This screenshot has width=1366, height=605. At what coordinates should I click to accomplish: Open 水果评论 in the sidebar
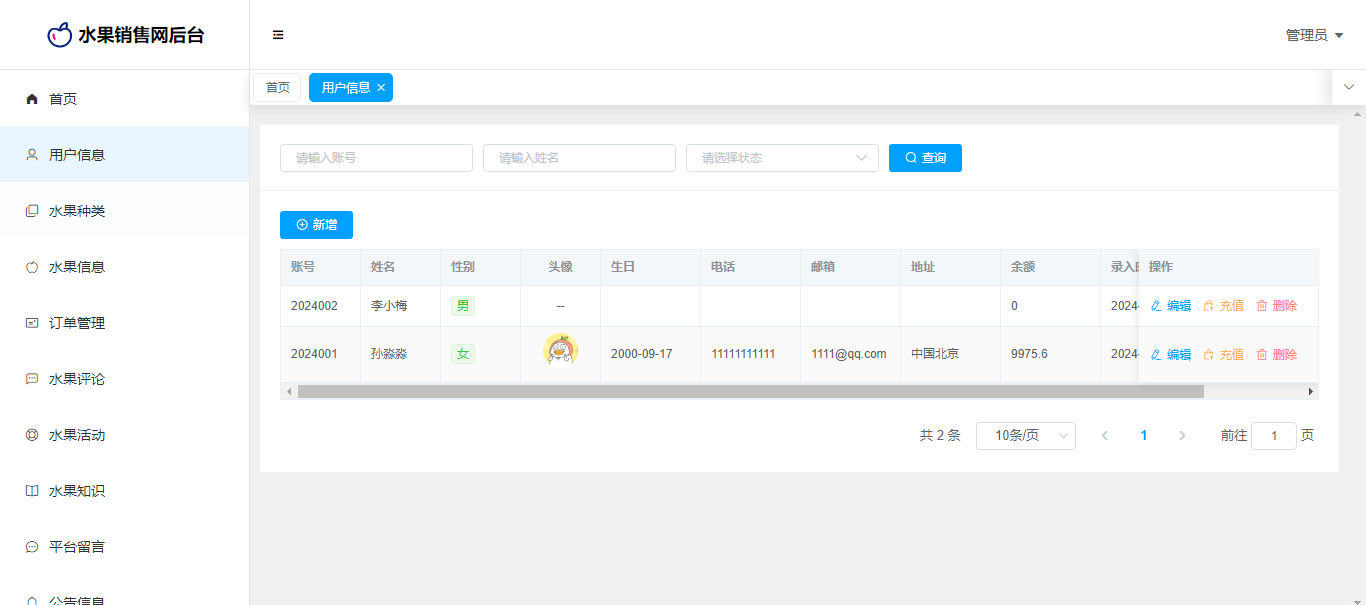pos(76,379)
